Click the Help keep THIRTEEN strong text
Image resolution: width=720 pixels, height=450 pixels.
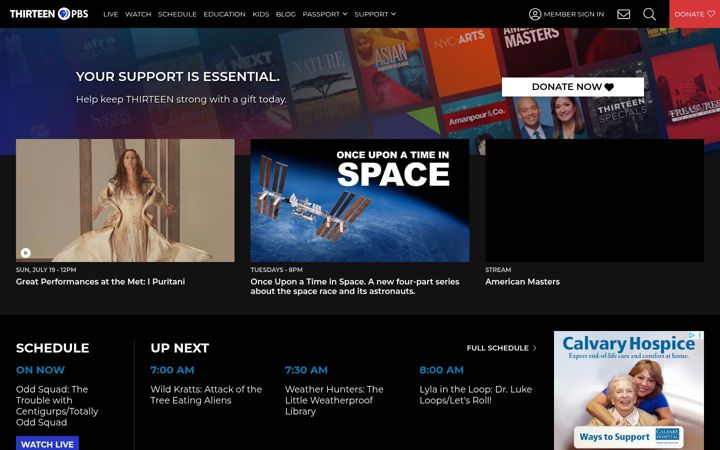click(x=181, y=99)
